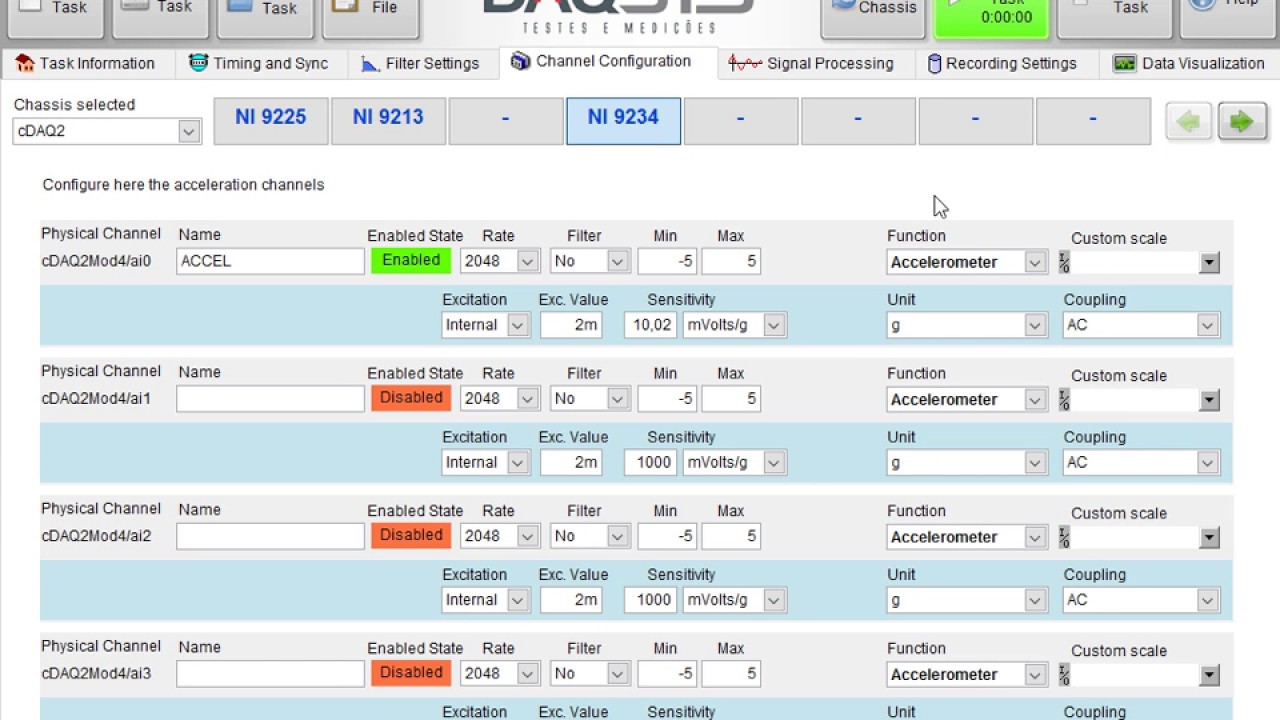The width and height of the screenshot is (1280, 720).
Task: Click ai0 Sensitivity field showing 10,02
Action: pyautogui.click(x=650, y=325)
